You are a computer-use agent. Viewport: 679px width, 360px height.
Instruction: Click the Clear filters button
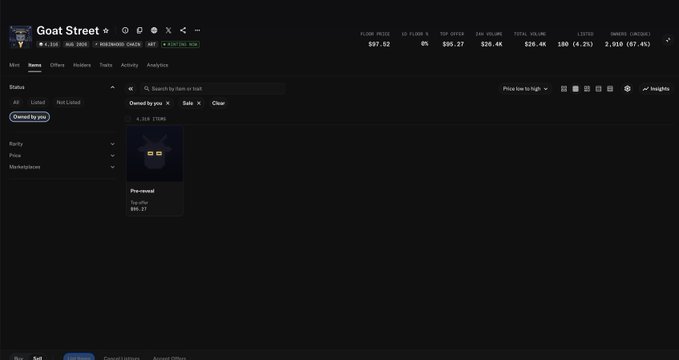coord(218,103)
